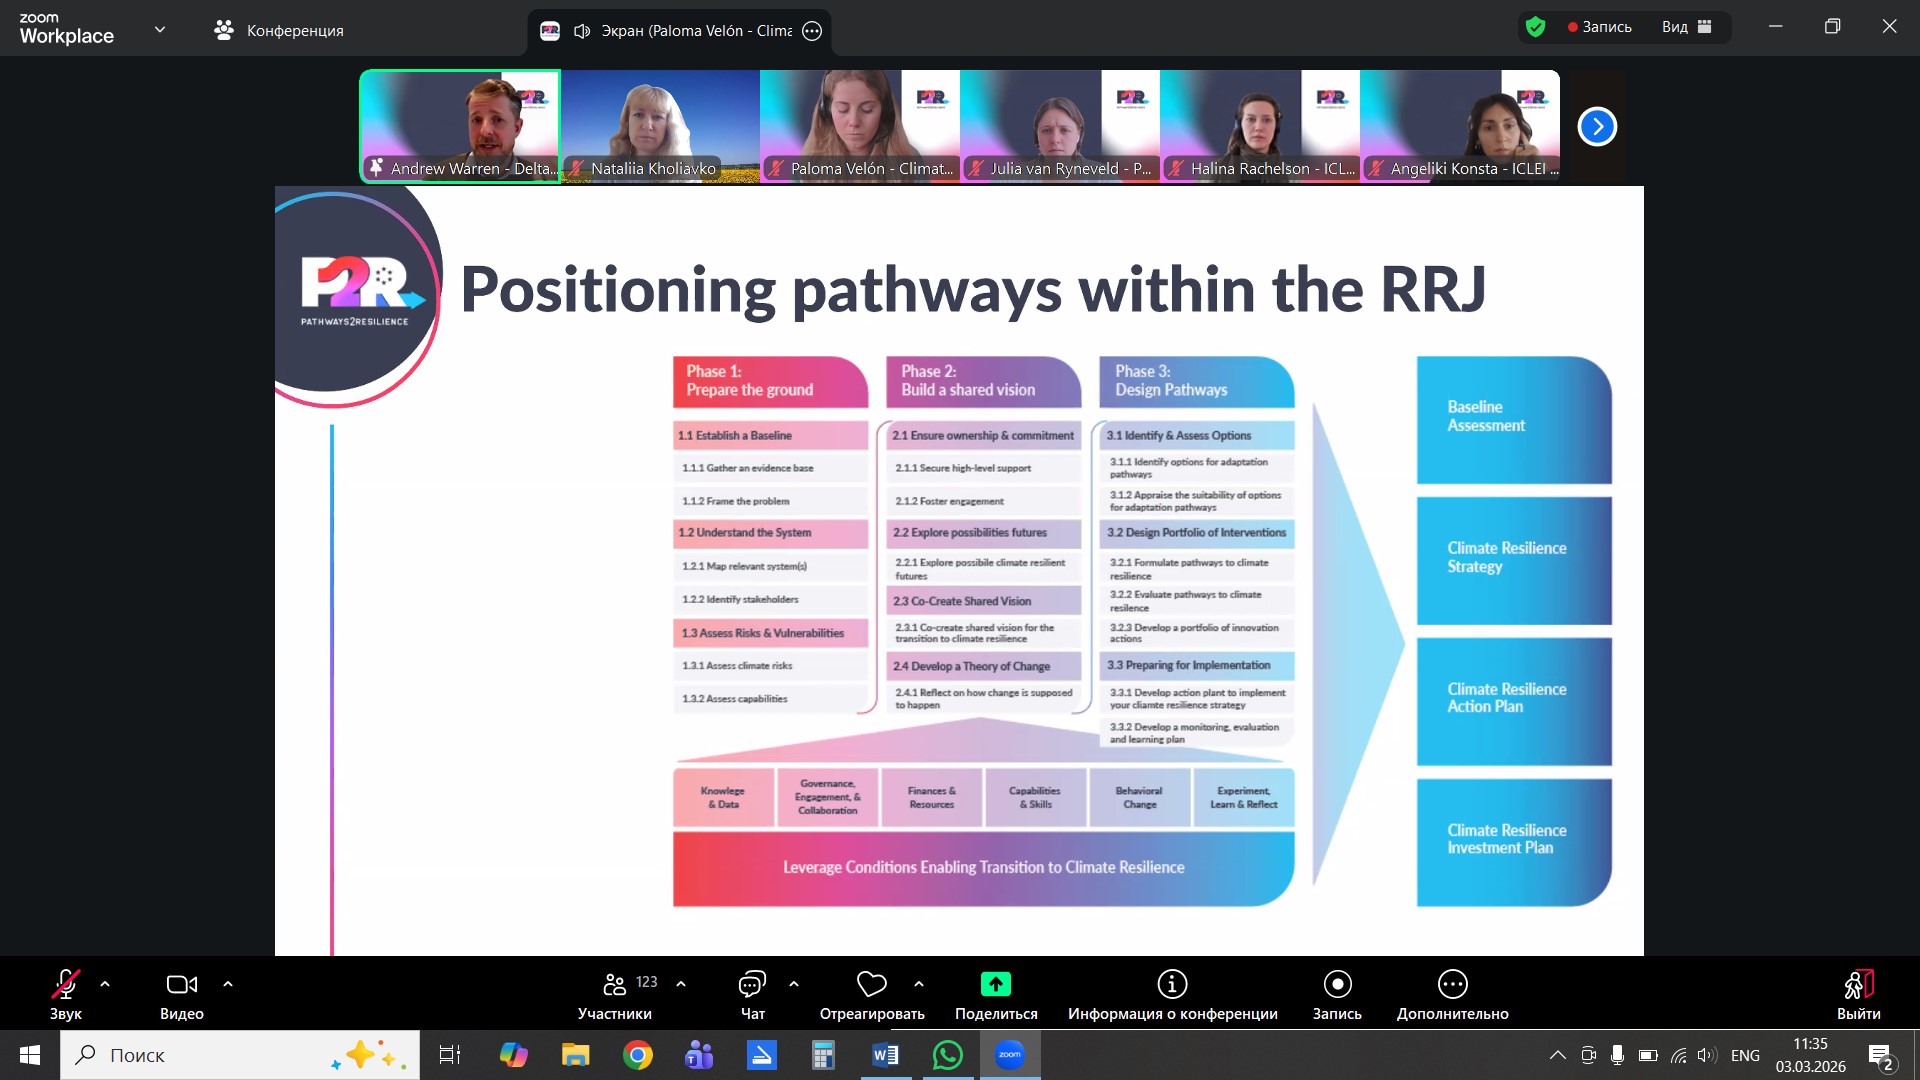The height and width of the screenshot is (1080, 1920).
Task: Expand video options arrow beside Video
Action: click(x=228, y=984)
